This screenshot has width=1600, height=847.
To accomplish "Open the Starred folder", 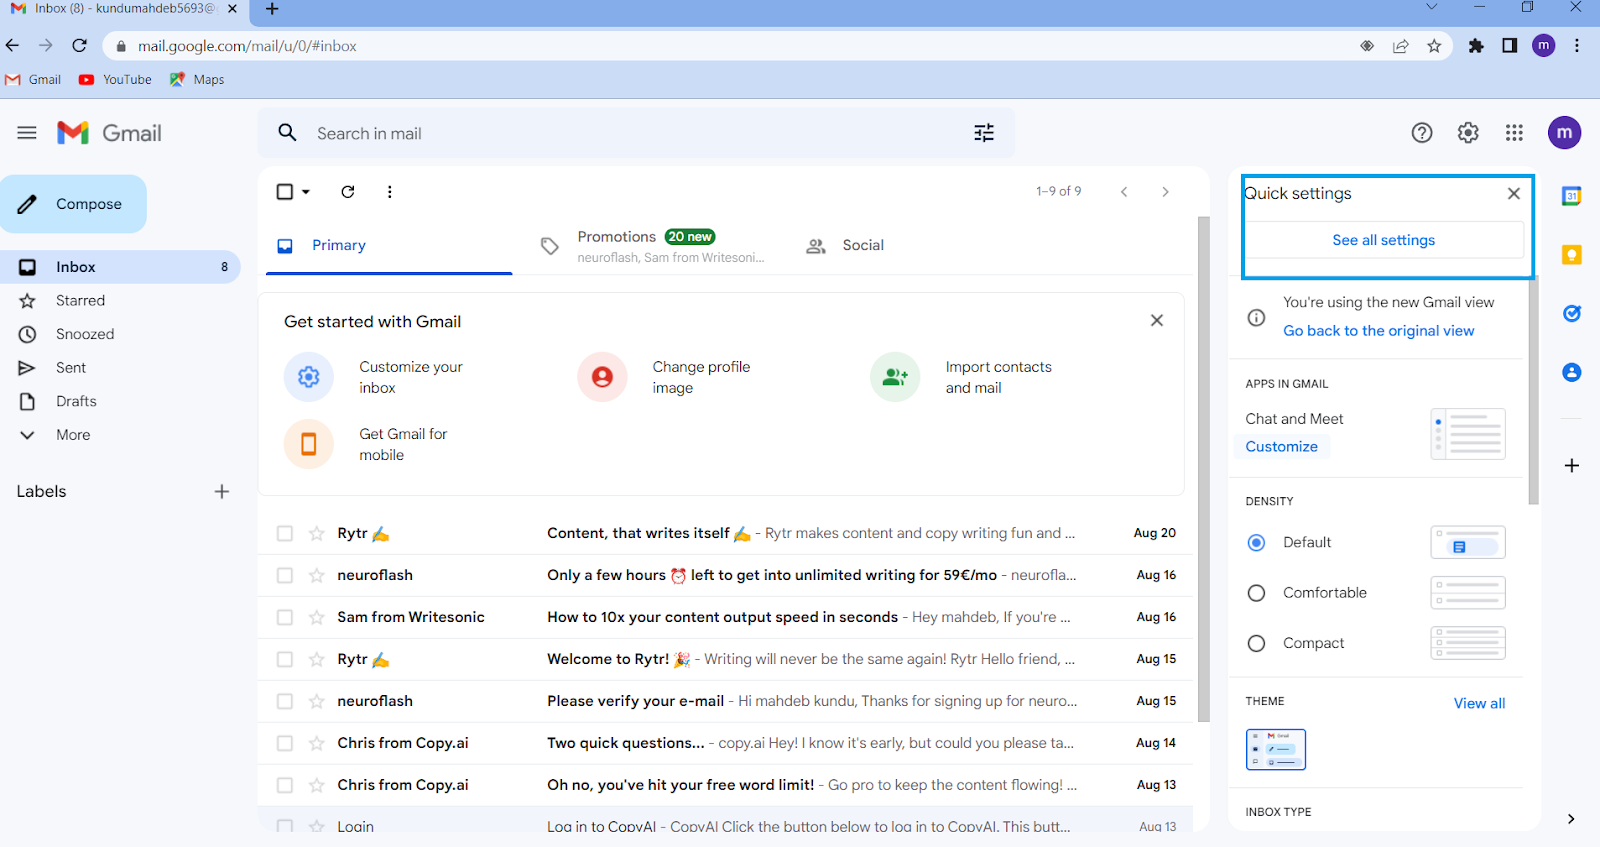I will pyautogui.click(x=120, y=301).
